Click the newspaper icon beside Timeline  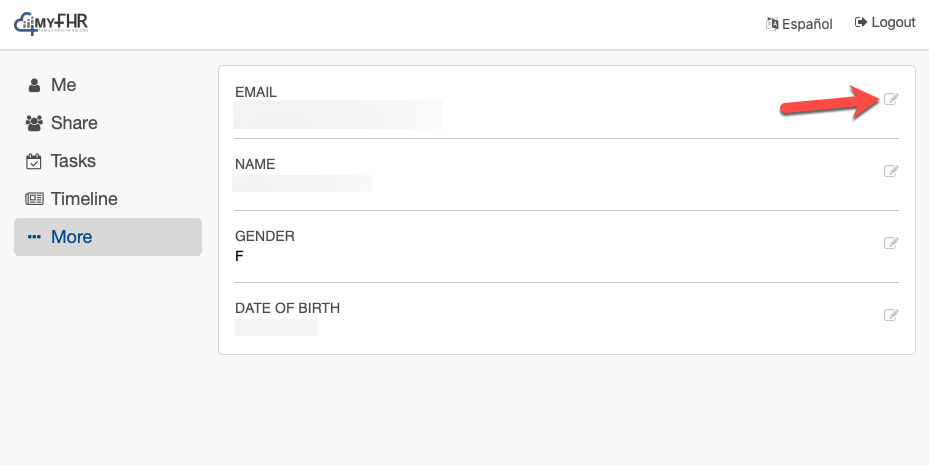point(34,200)
